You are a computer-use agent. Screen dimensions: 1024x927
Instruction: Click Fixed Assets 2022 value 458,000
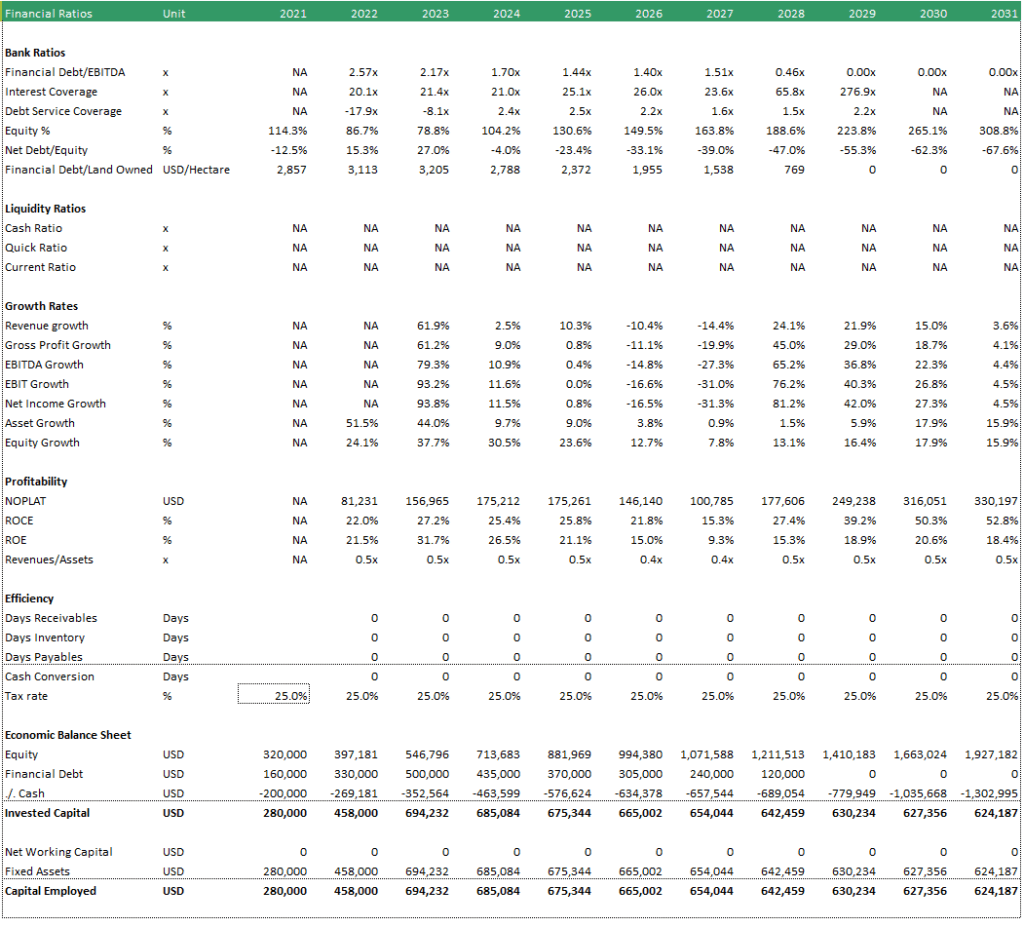coord(356,872)
